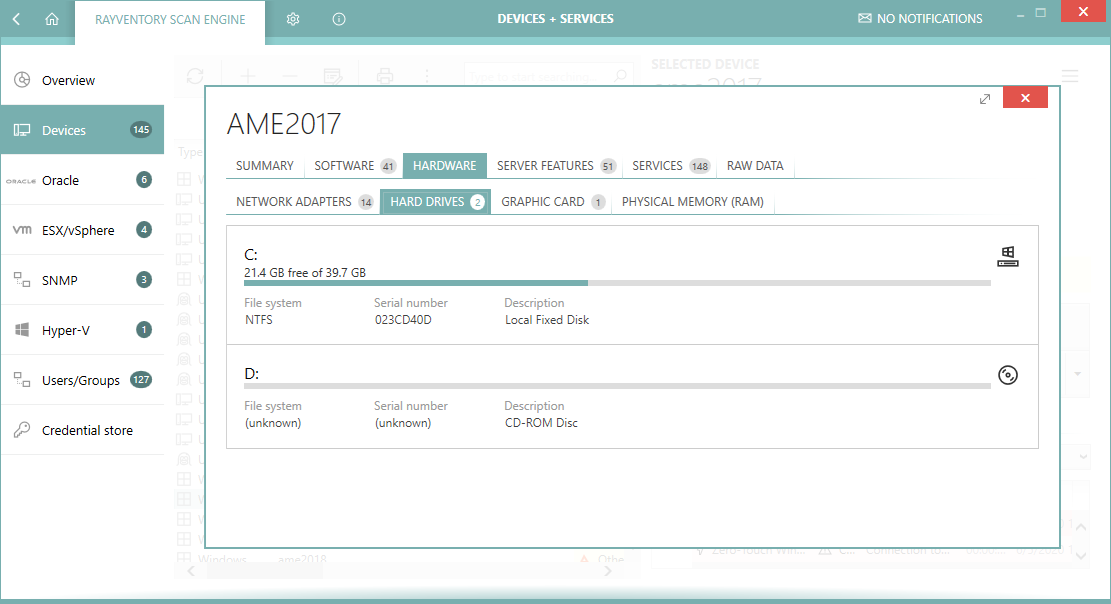This screenshot has height=604, width=1111.
Task: Open the notifications envelope icon
Action: 865,19
